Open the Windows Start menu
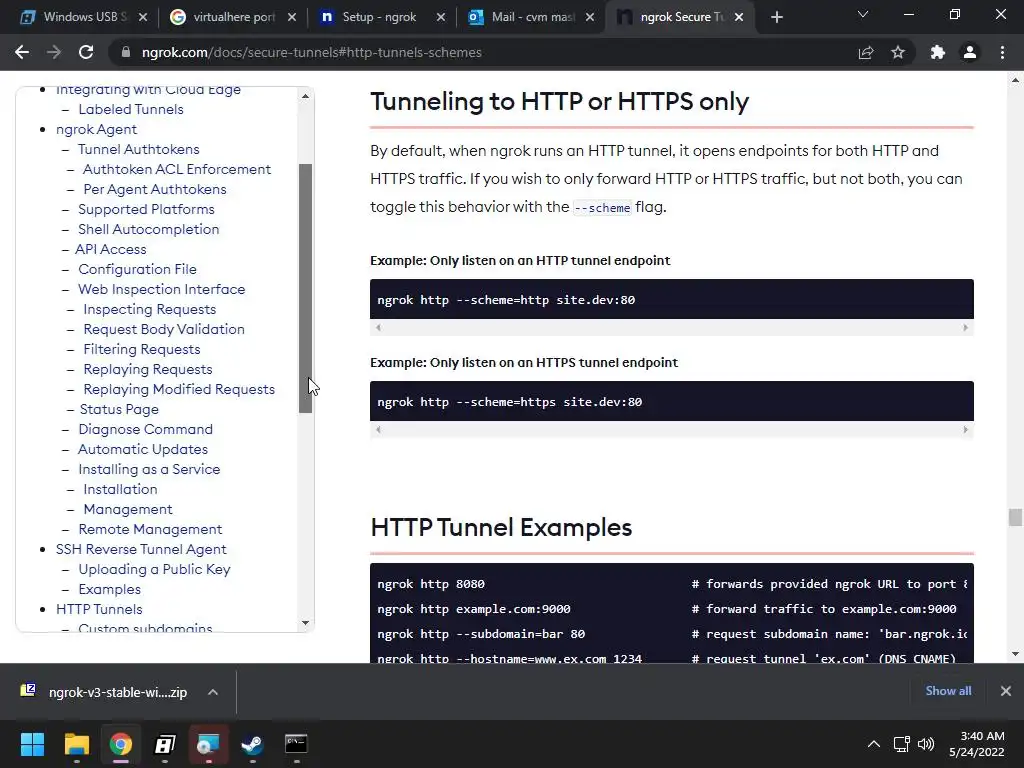Viewport: 1024px width, 768px height. pos(32,744)
